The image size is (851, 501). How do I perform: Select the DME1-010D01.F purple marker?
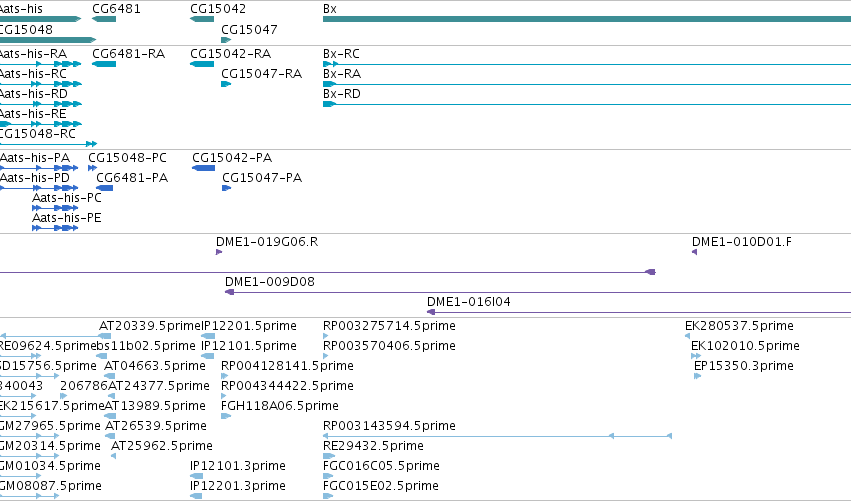coord(695,252)
